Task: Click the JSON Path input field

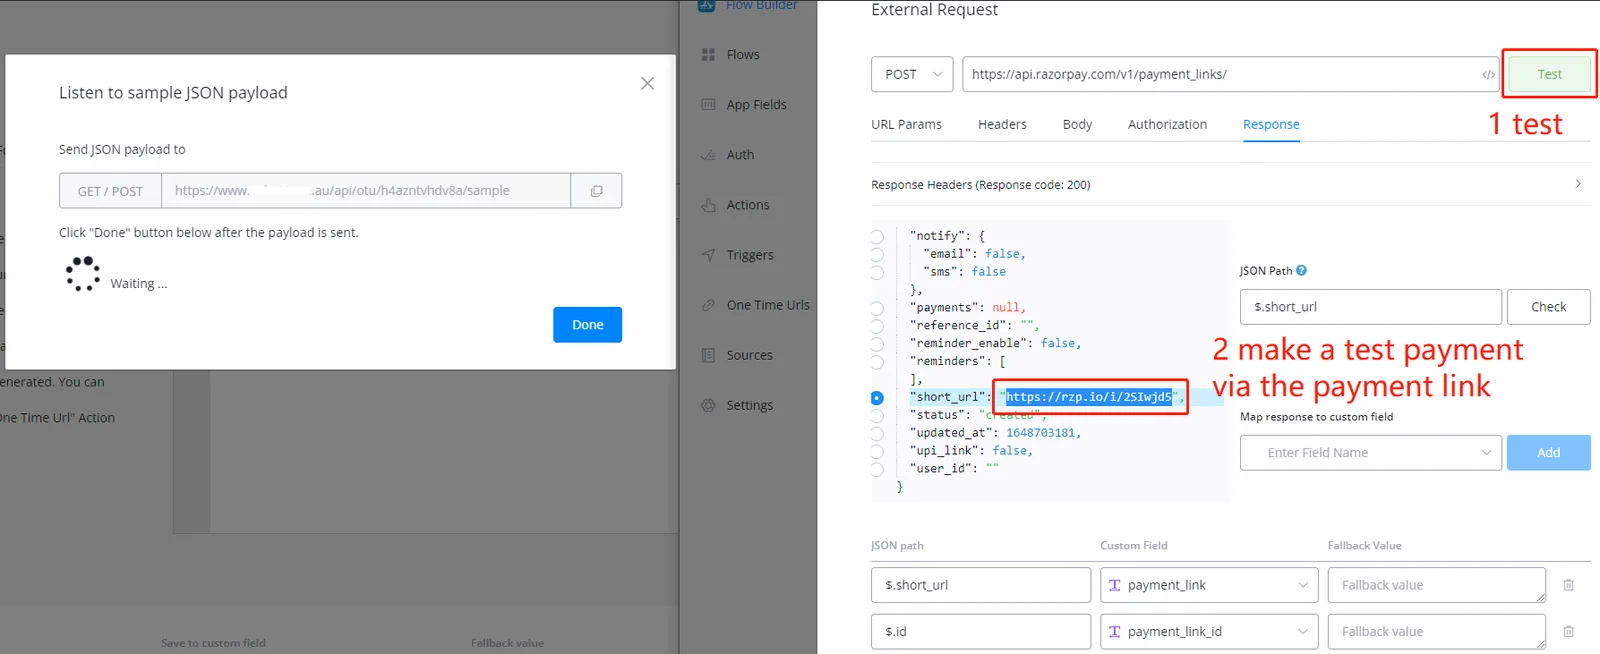Action: 1370,307
